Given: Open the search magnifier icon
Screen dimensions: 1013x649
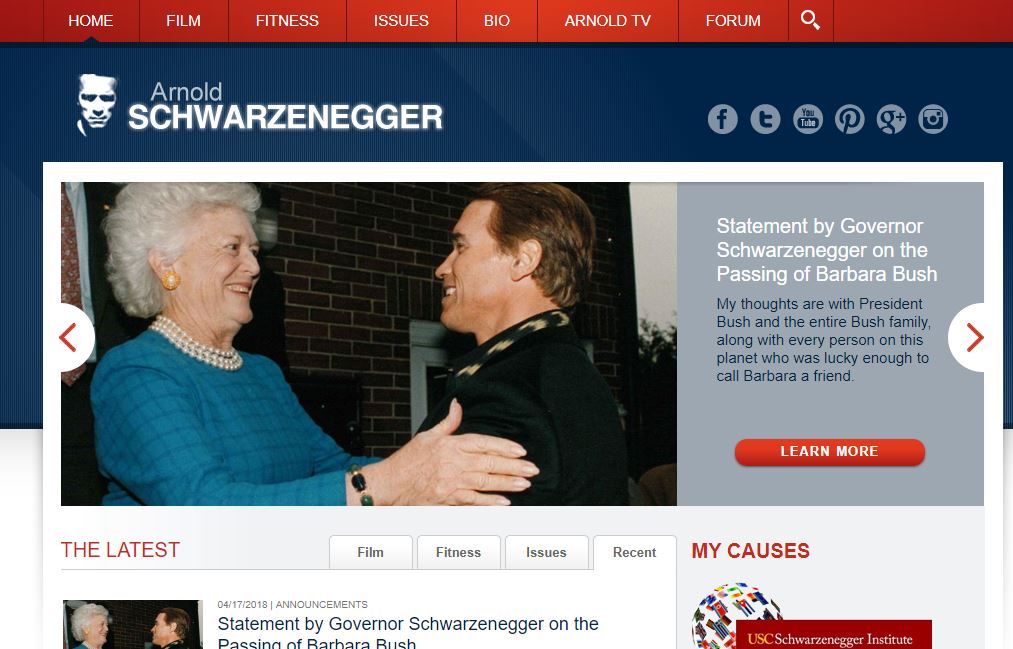Looking at the screenshot, I should click(x=810, y=21).
